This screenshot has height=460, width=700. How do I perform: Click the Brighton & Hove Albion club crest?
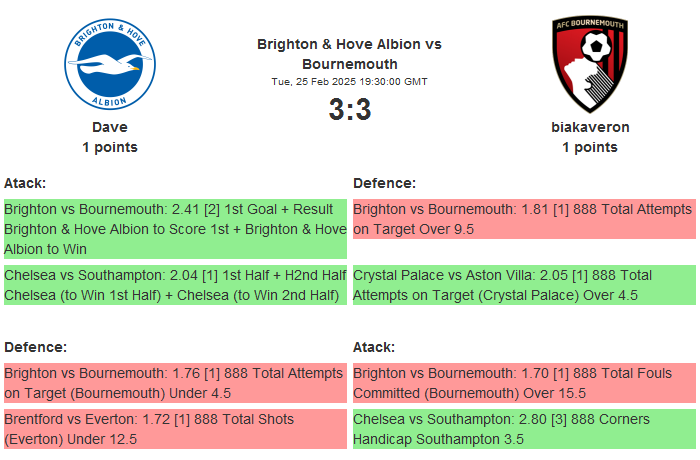click(110, 66)
